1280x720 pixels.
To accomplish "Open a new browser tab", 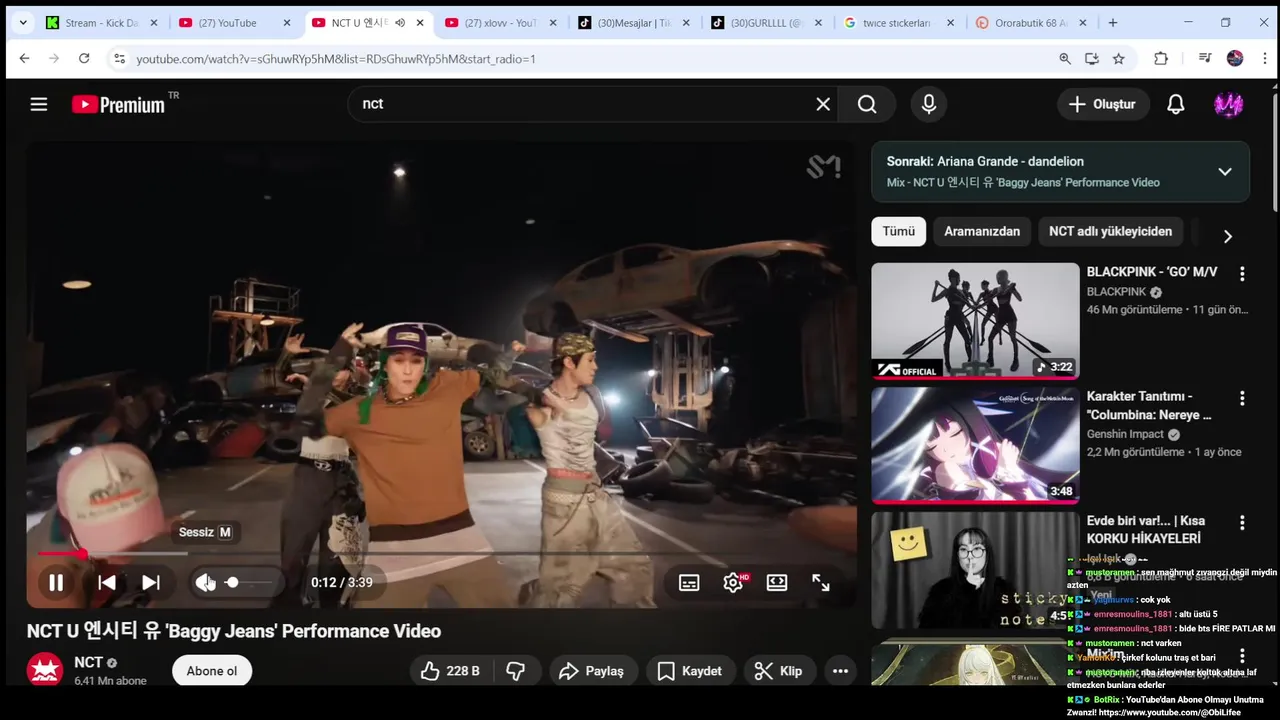I will 1113,22.
